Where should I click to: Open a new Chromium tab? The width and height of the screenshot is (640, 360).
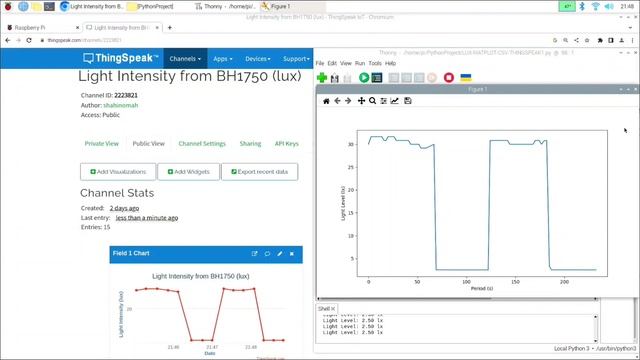click(x=169, y=27)
